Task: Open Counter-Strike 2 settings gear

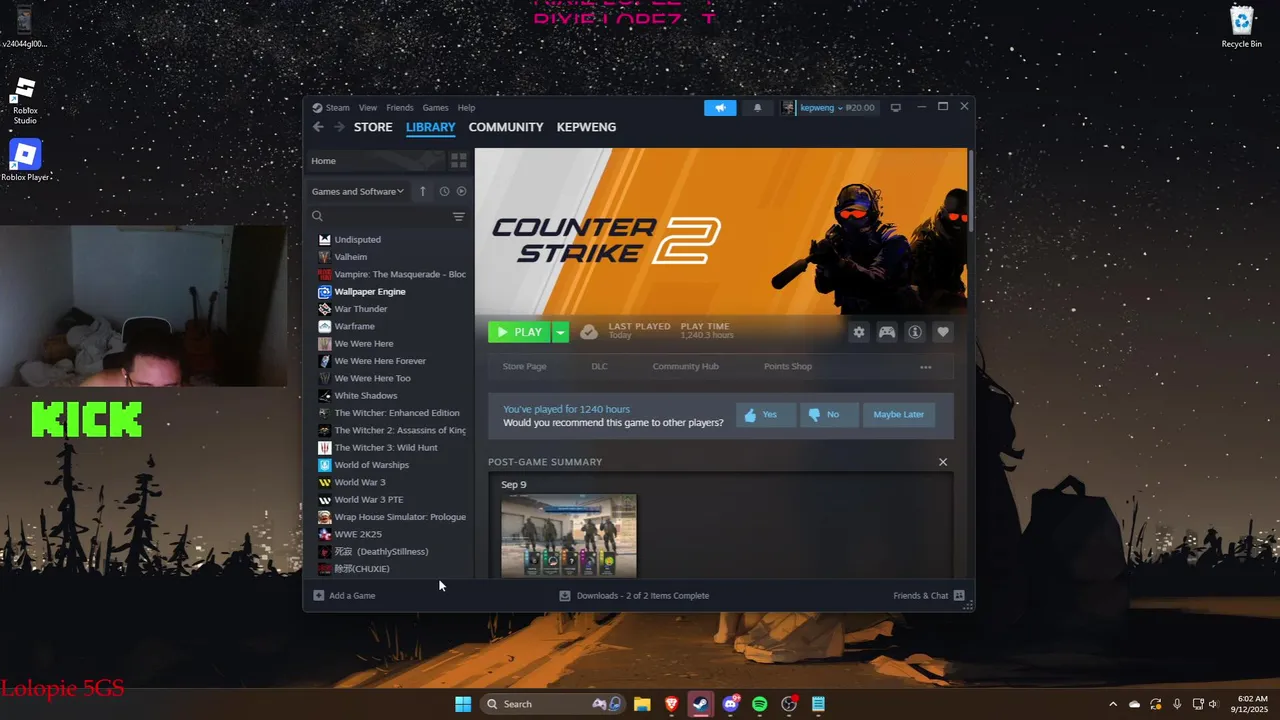Action: click(859, 333)
